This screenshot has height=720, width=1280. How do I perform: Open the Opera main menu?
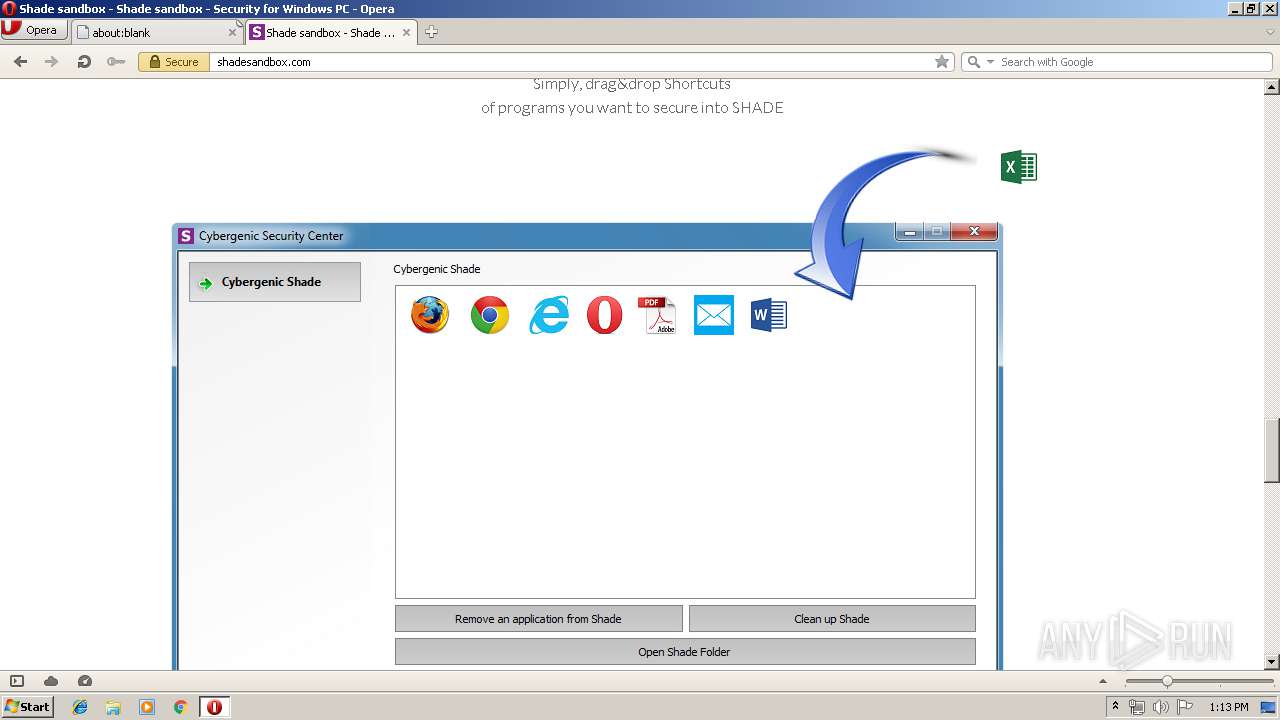(x=33, y=30)
